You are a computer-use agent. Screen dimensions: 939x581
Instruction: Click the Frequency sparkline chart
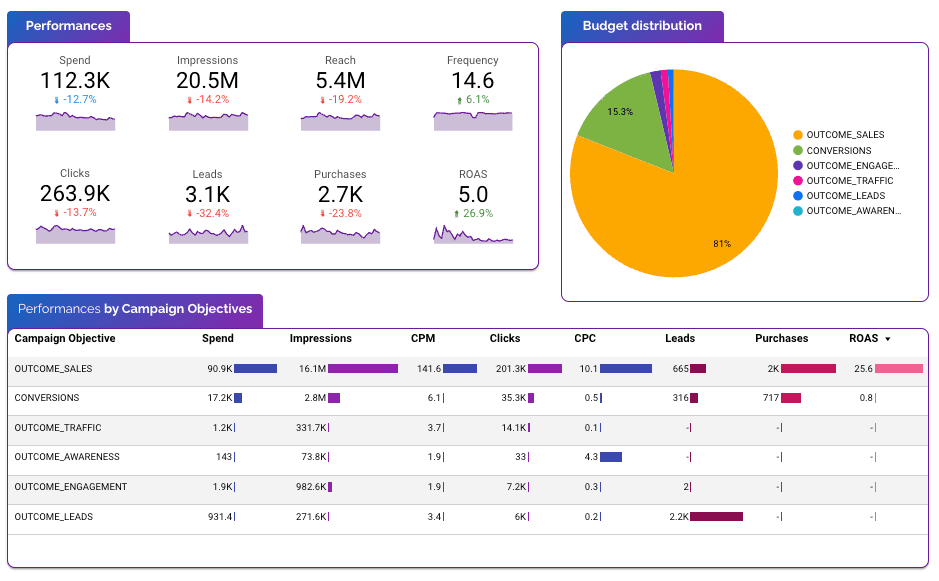(473, 121)
